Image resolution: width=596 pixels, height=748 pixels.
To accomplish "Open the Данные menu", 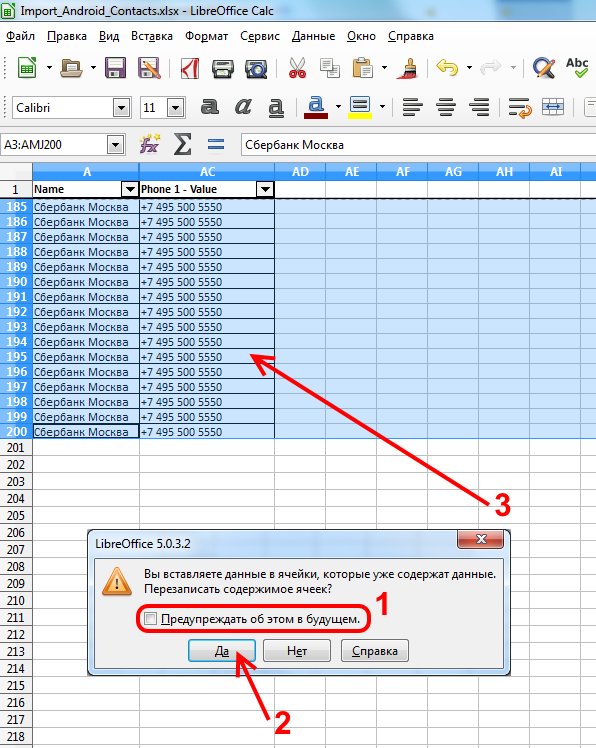I will (314, 36).
